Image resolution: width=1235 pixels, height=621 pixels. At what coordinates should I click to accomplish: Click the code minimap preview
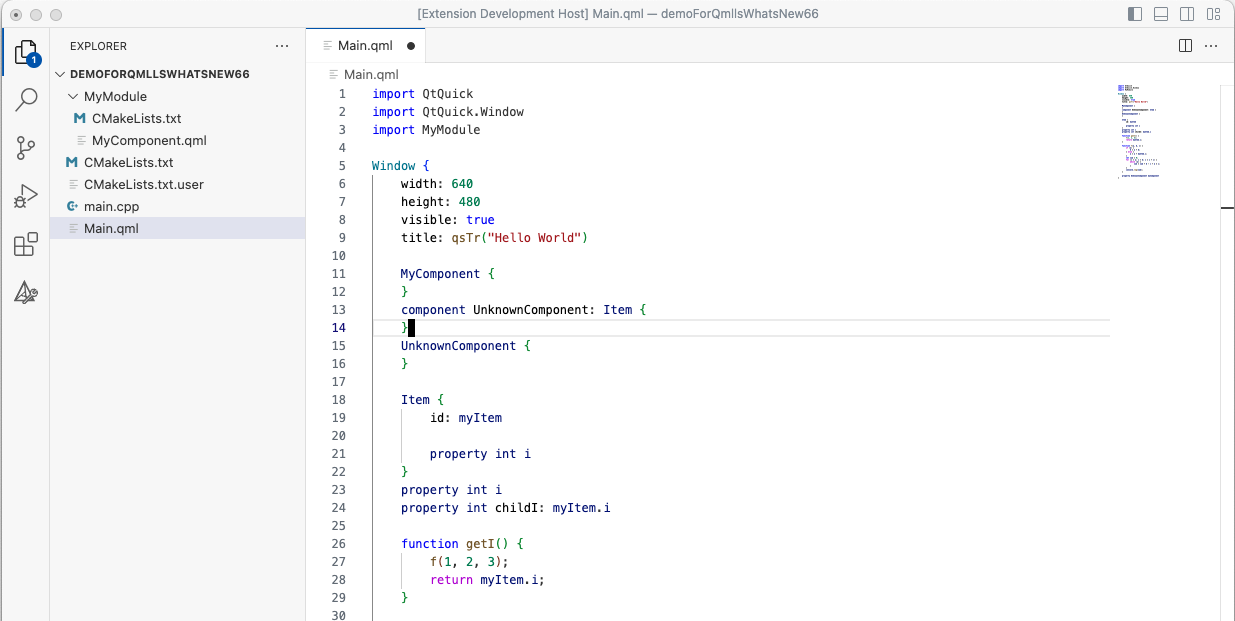click(1138, 131)
